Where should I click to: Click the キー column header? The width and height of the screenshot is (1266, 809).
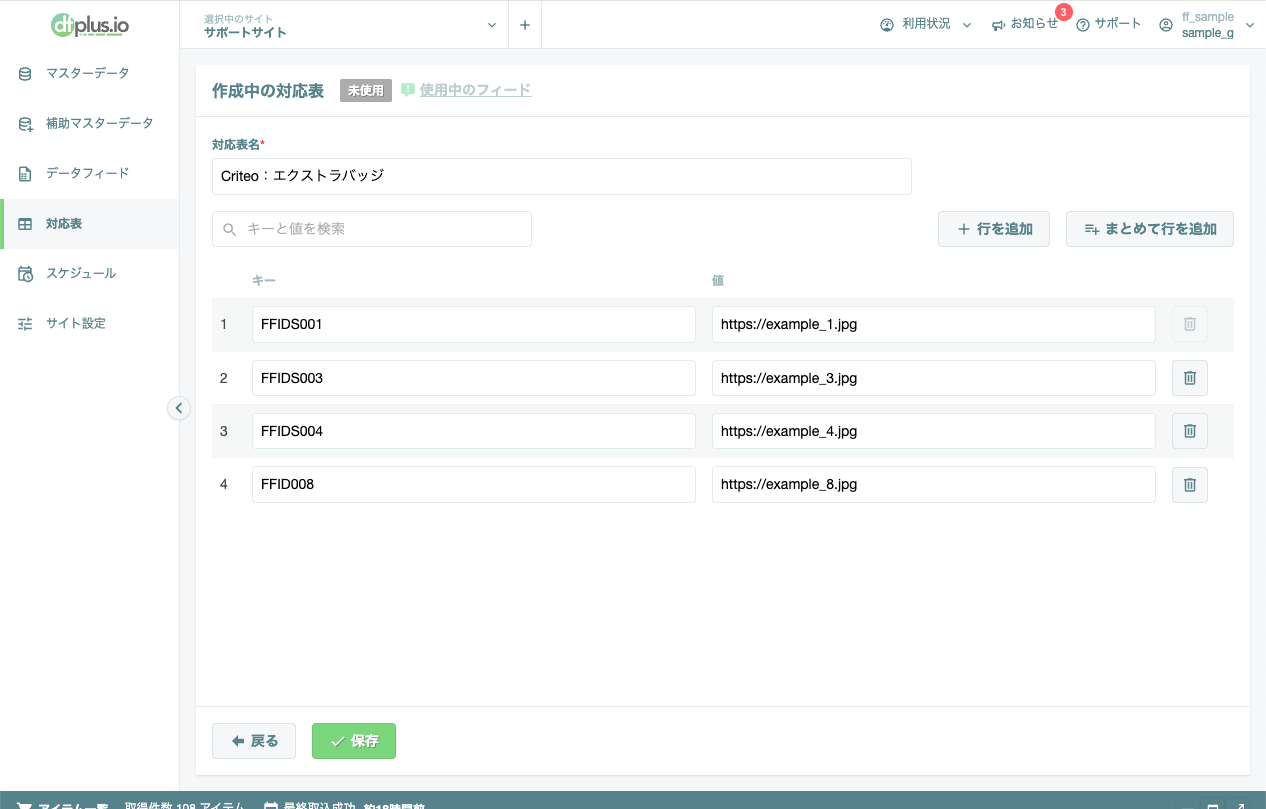pos(264,281)
